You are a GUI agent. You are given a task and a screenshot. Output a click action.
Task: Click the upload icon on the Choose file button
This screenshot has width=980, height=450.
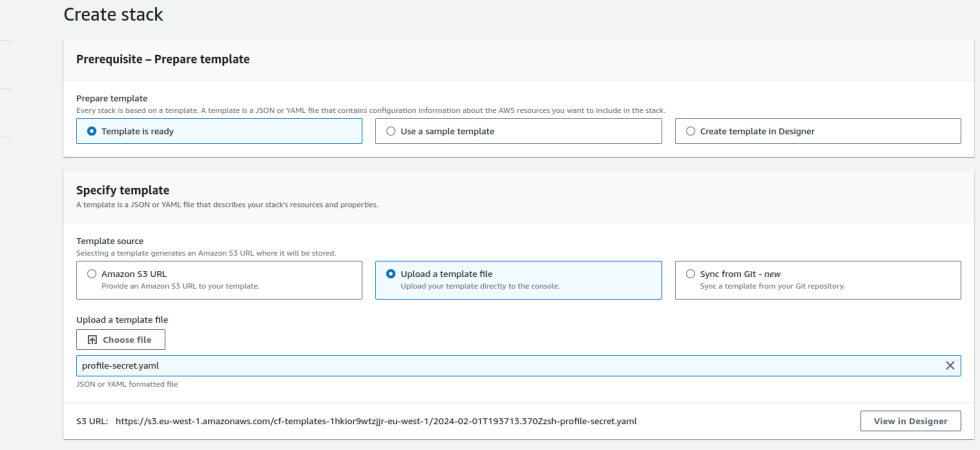click(x=92, y=340)
